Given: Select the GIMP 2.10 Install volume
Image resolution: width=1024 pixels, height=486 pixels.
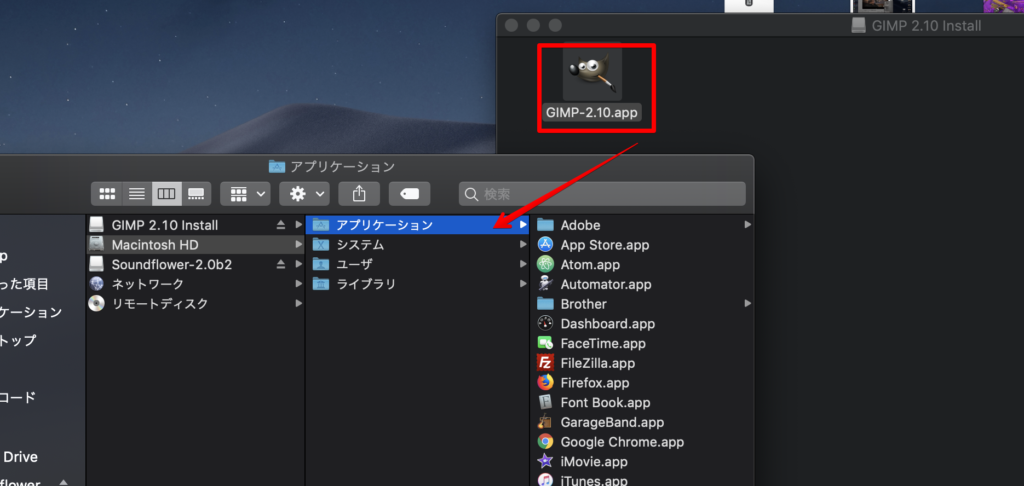Looking at the screenshot, I should (196, 225).
